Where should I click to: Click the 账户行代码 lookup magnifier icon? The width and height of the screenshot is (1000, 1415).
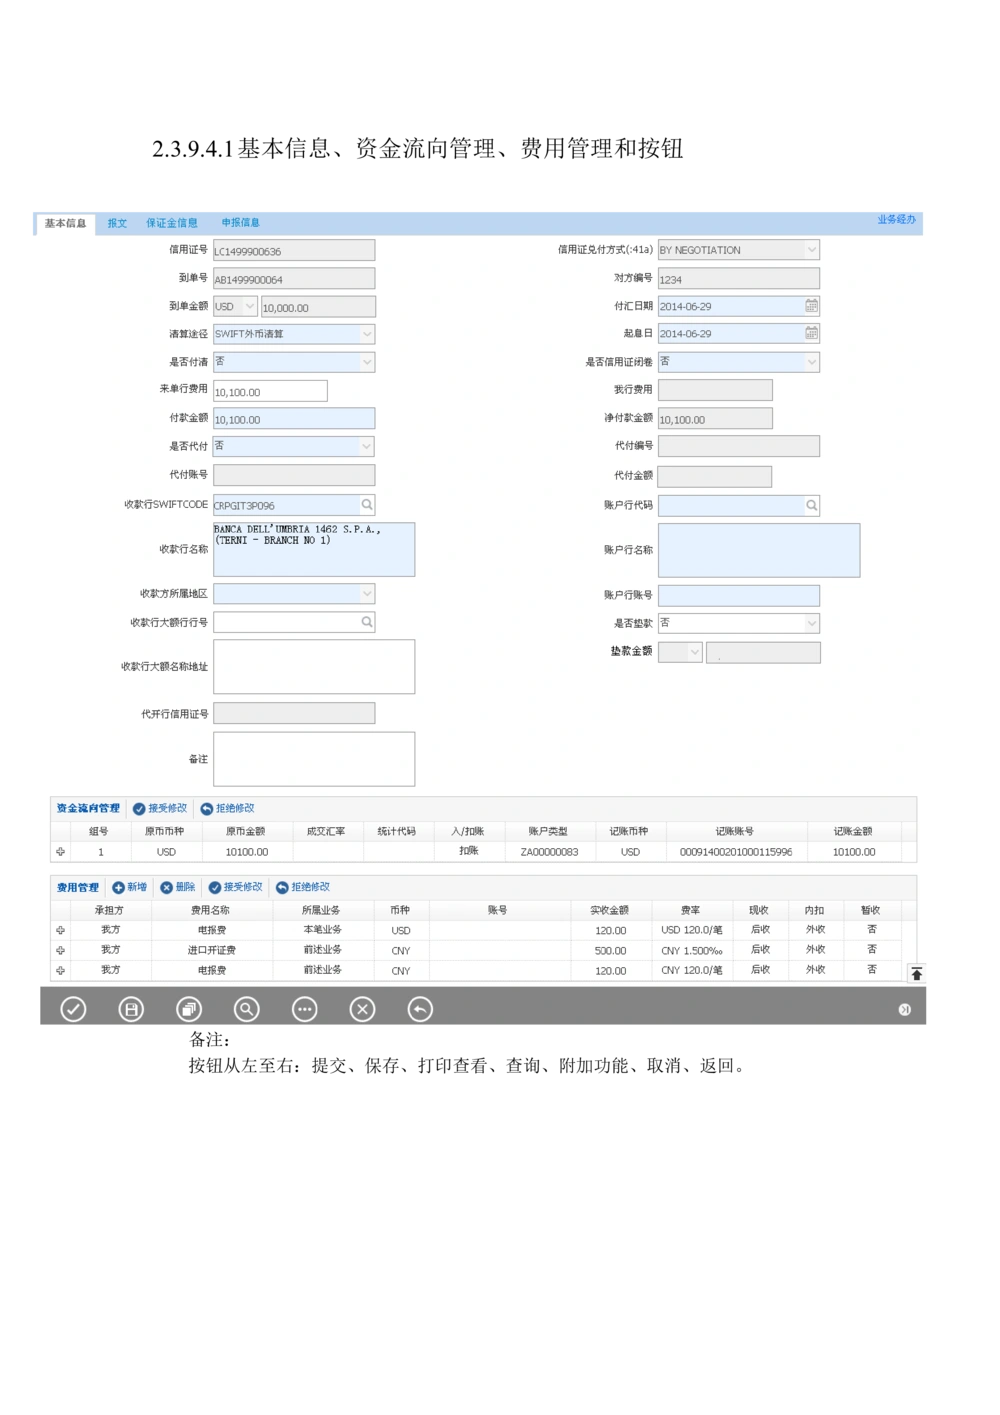[x=811, y=505]
